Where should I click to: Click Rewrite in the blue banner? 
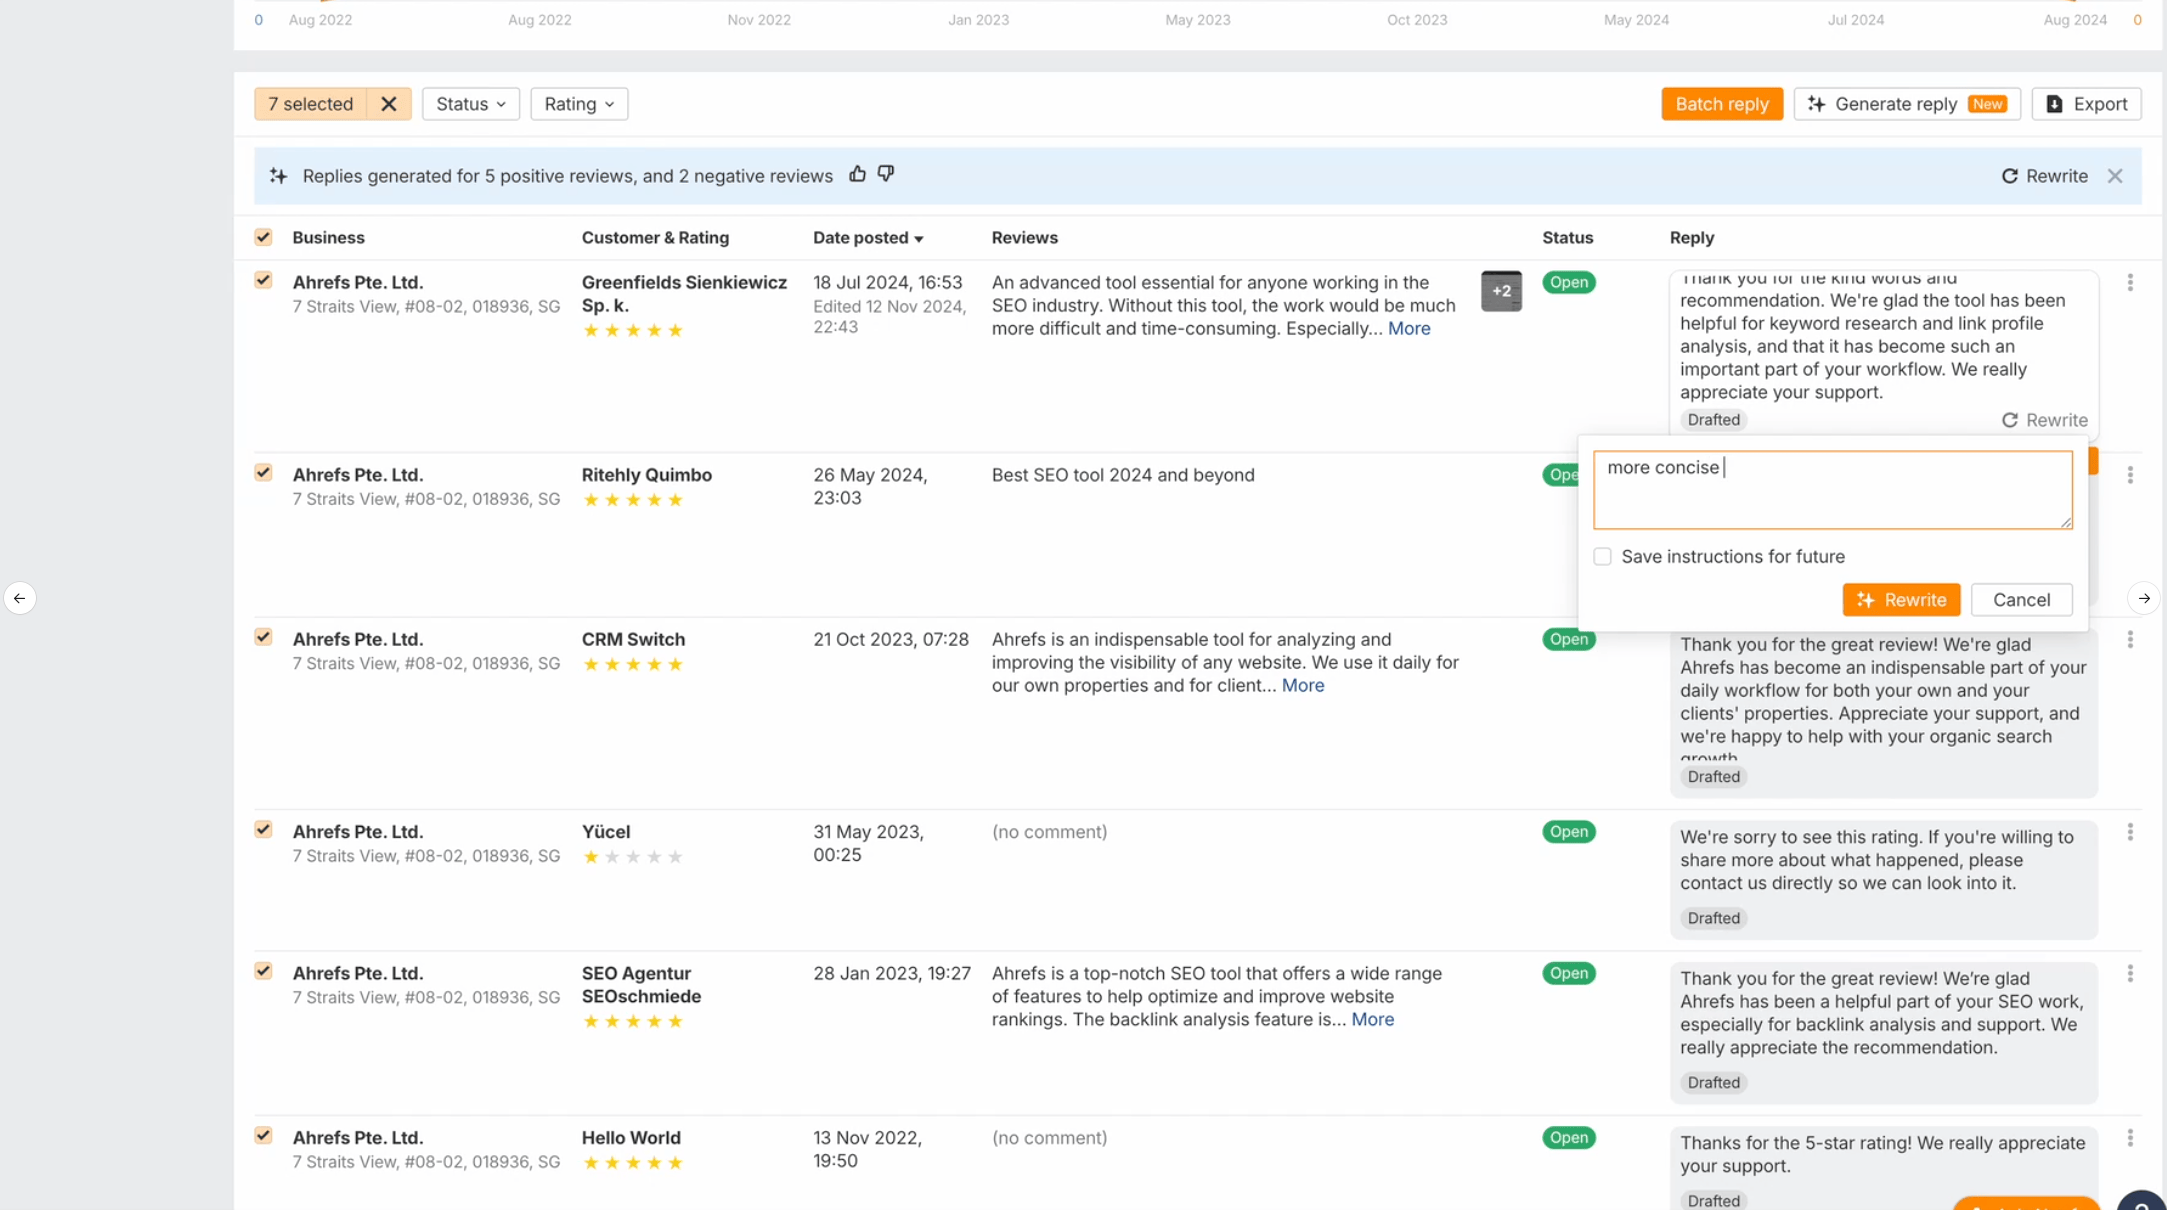pyautogui.click(x=2044, y=176)
